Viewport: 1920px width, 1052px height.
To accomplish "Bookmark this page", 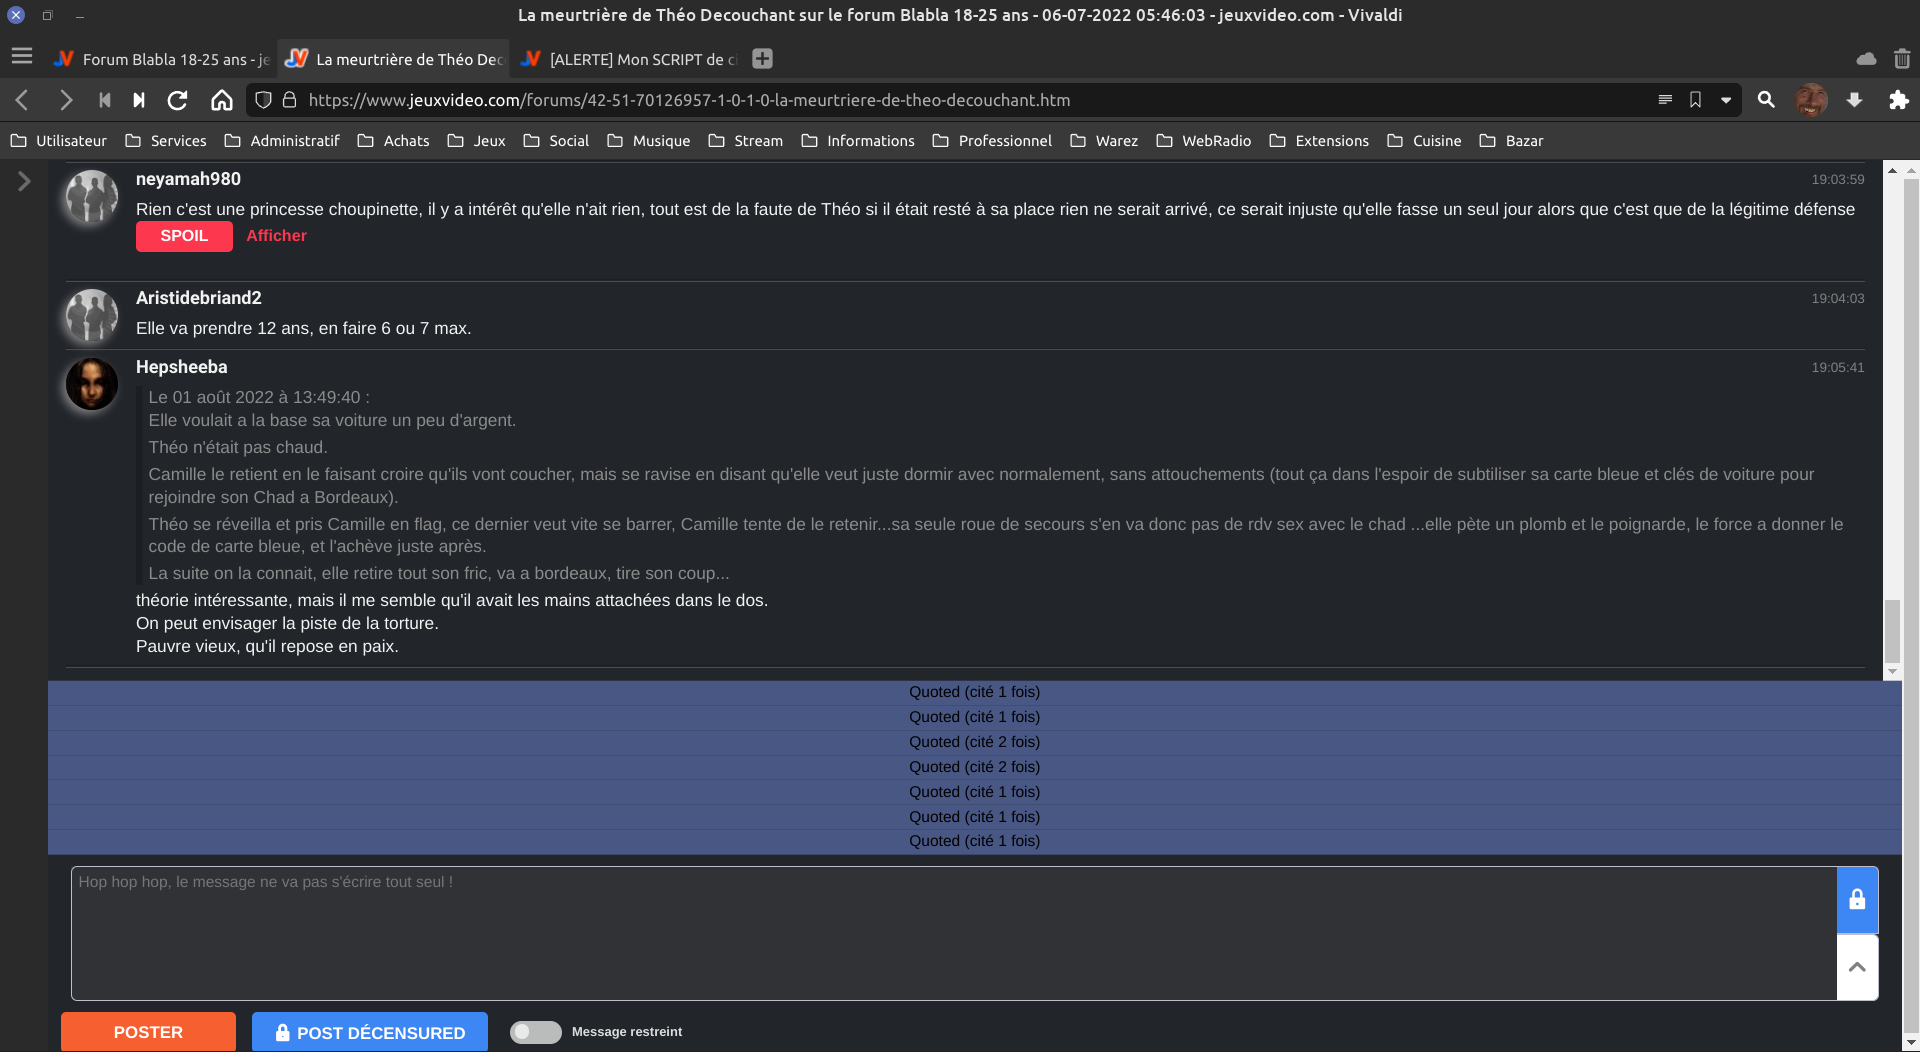I will point(1696,100).
